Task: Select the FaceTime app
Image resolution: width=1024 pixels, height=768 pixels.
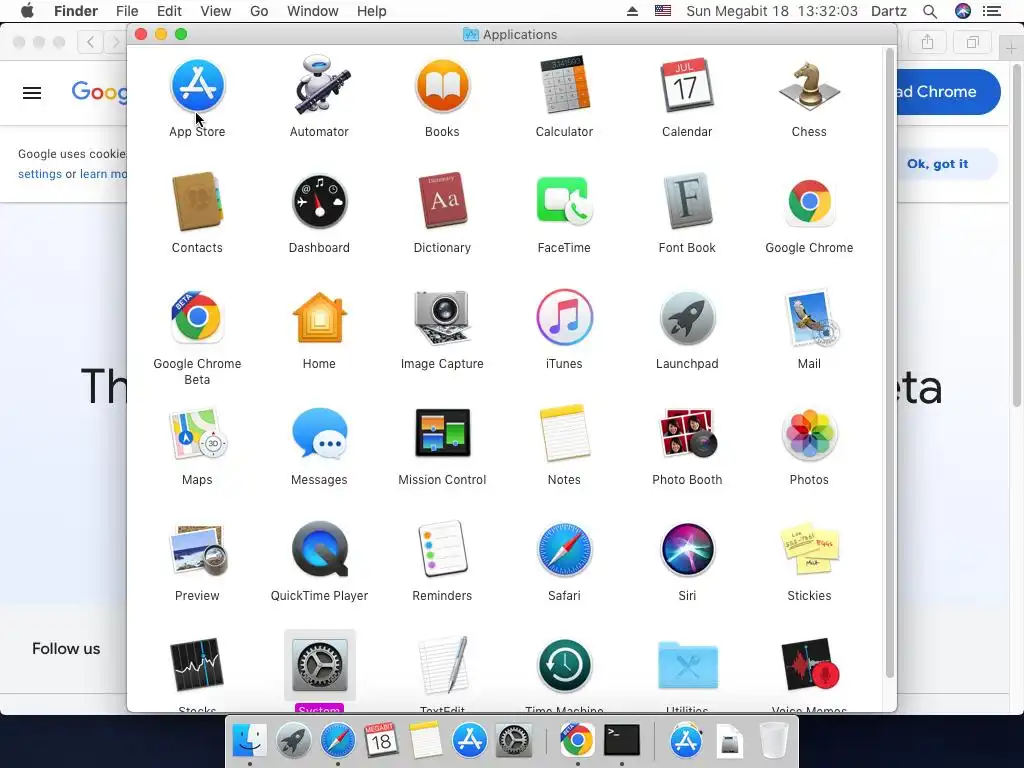Action: 564,202
